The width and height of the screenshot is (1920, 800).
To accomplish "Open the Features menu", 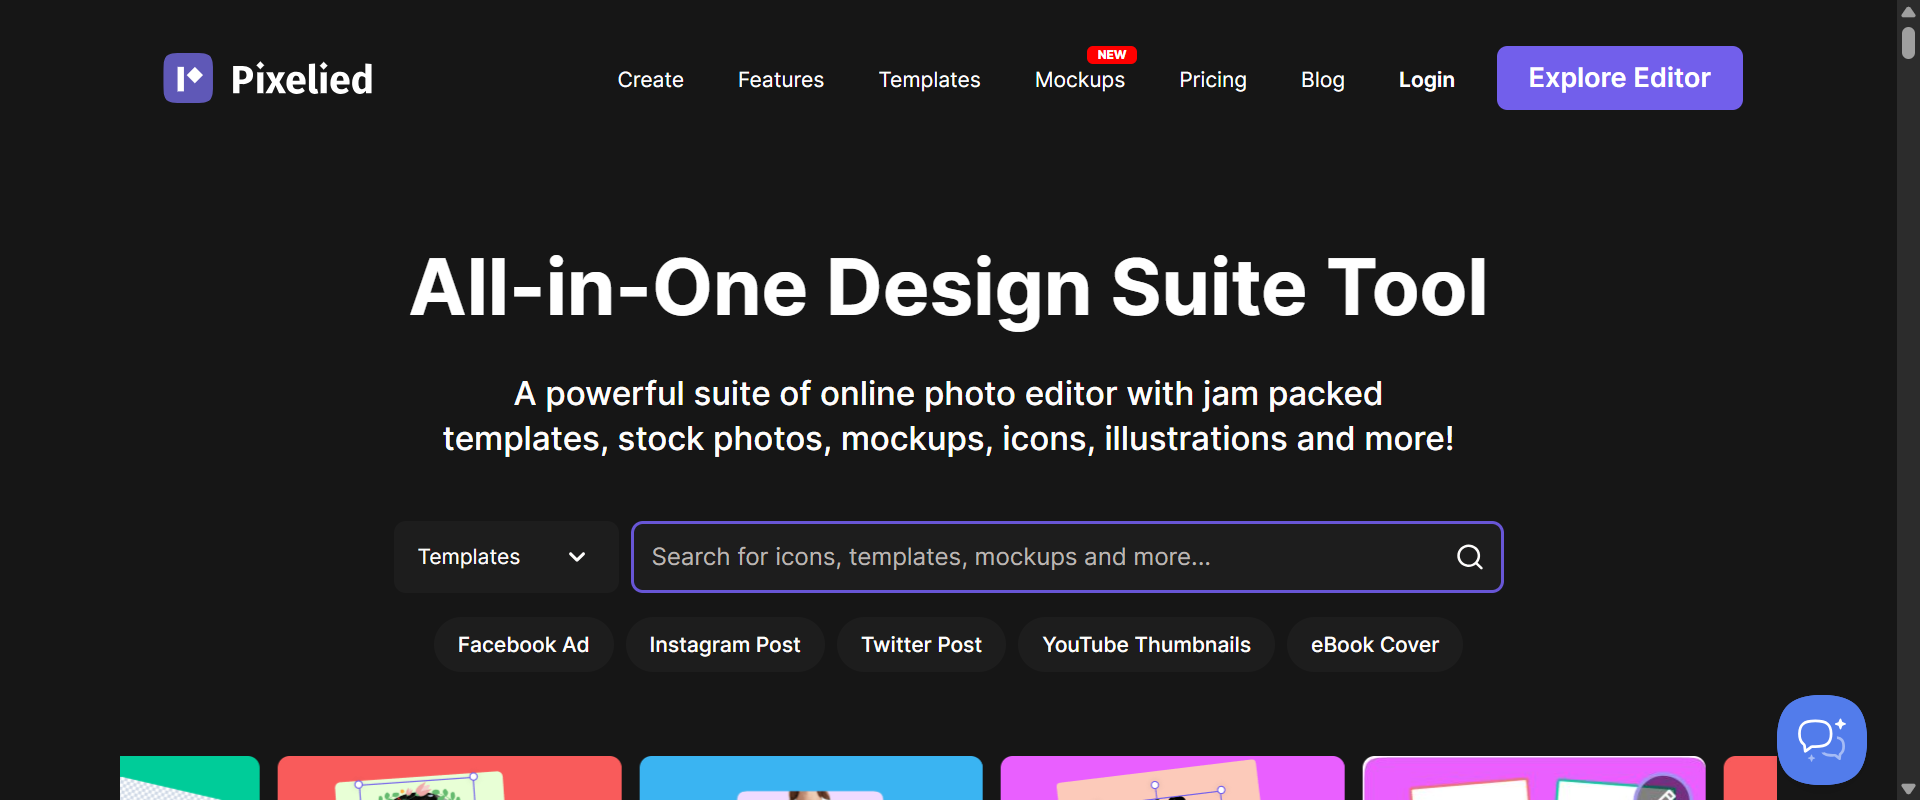I will tap(781, 80).
